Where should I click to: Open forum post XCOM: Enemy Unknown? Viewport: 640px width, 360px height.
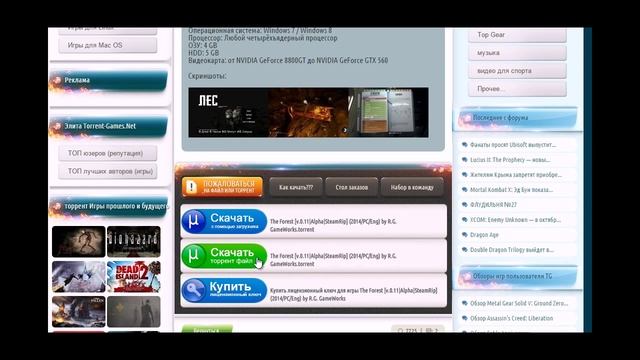point(515,220)
